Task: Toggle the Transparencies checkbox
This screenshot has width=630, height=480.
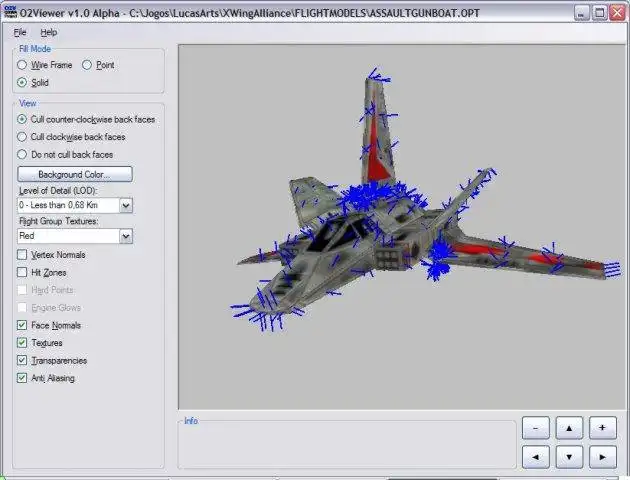Action: point(22,360)
